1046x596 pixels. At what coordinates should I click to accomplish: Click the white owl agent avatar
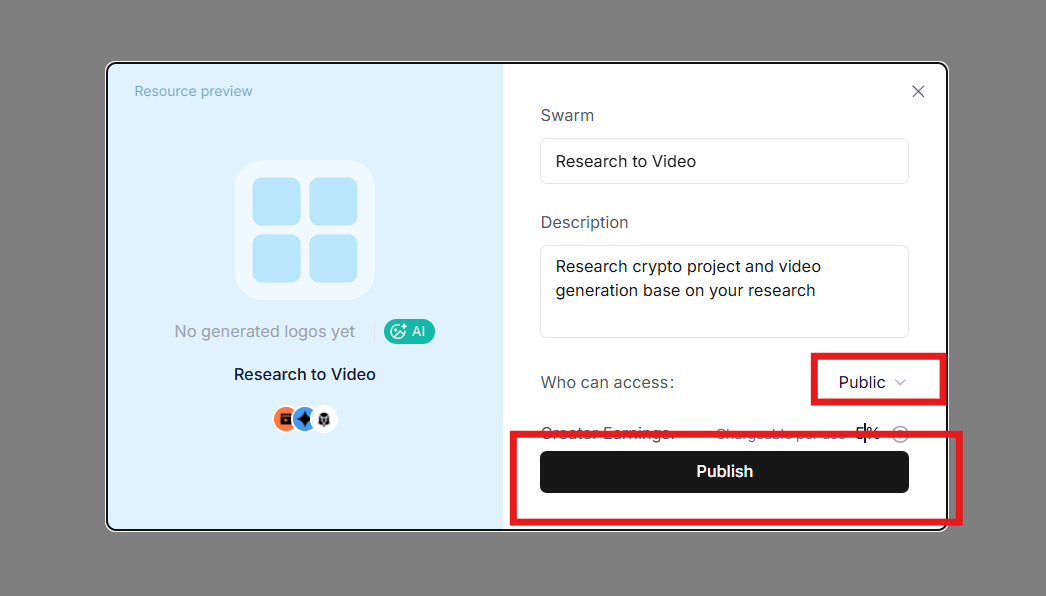[324, 419]
